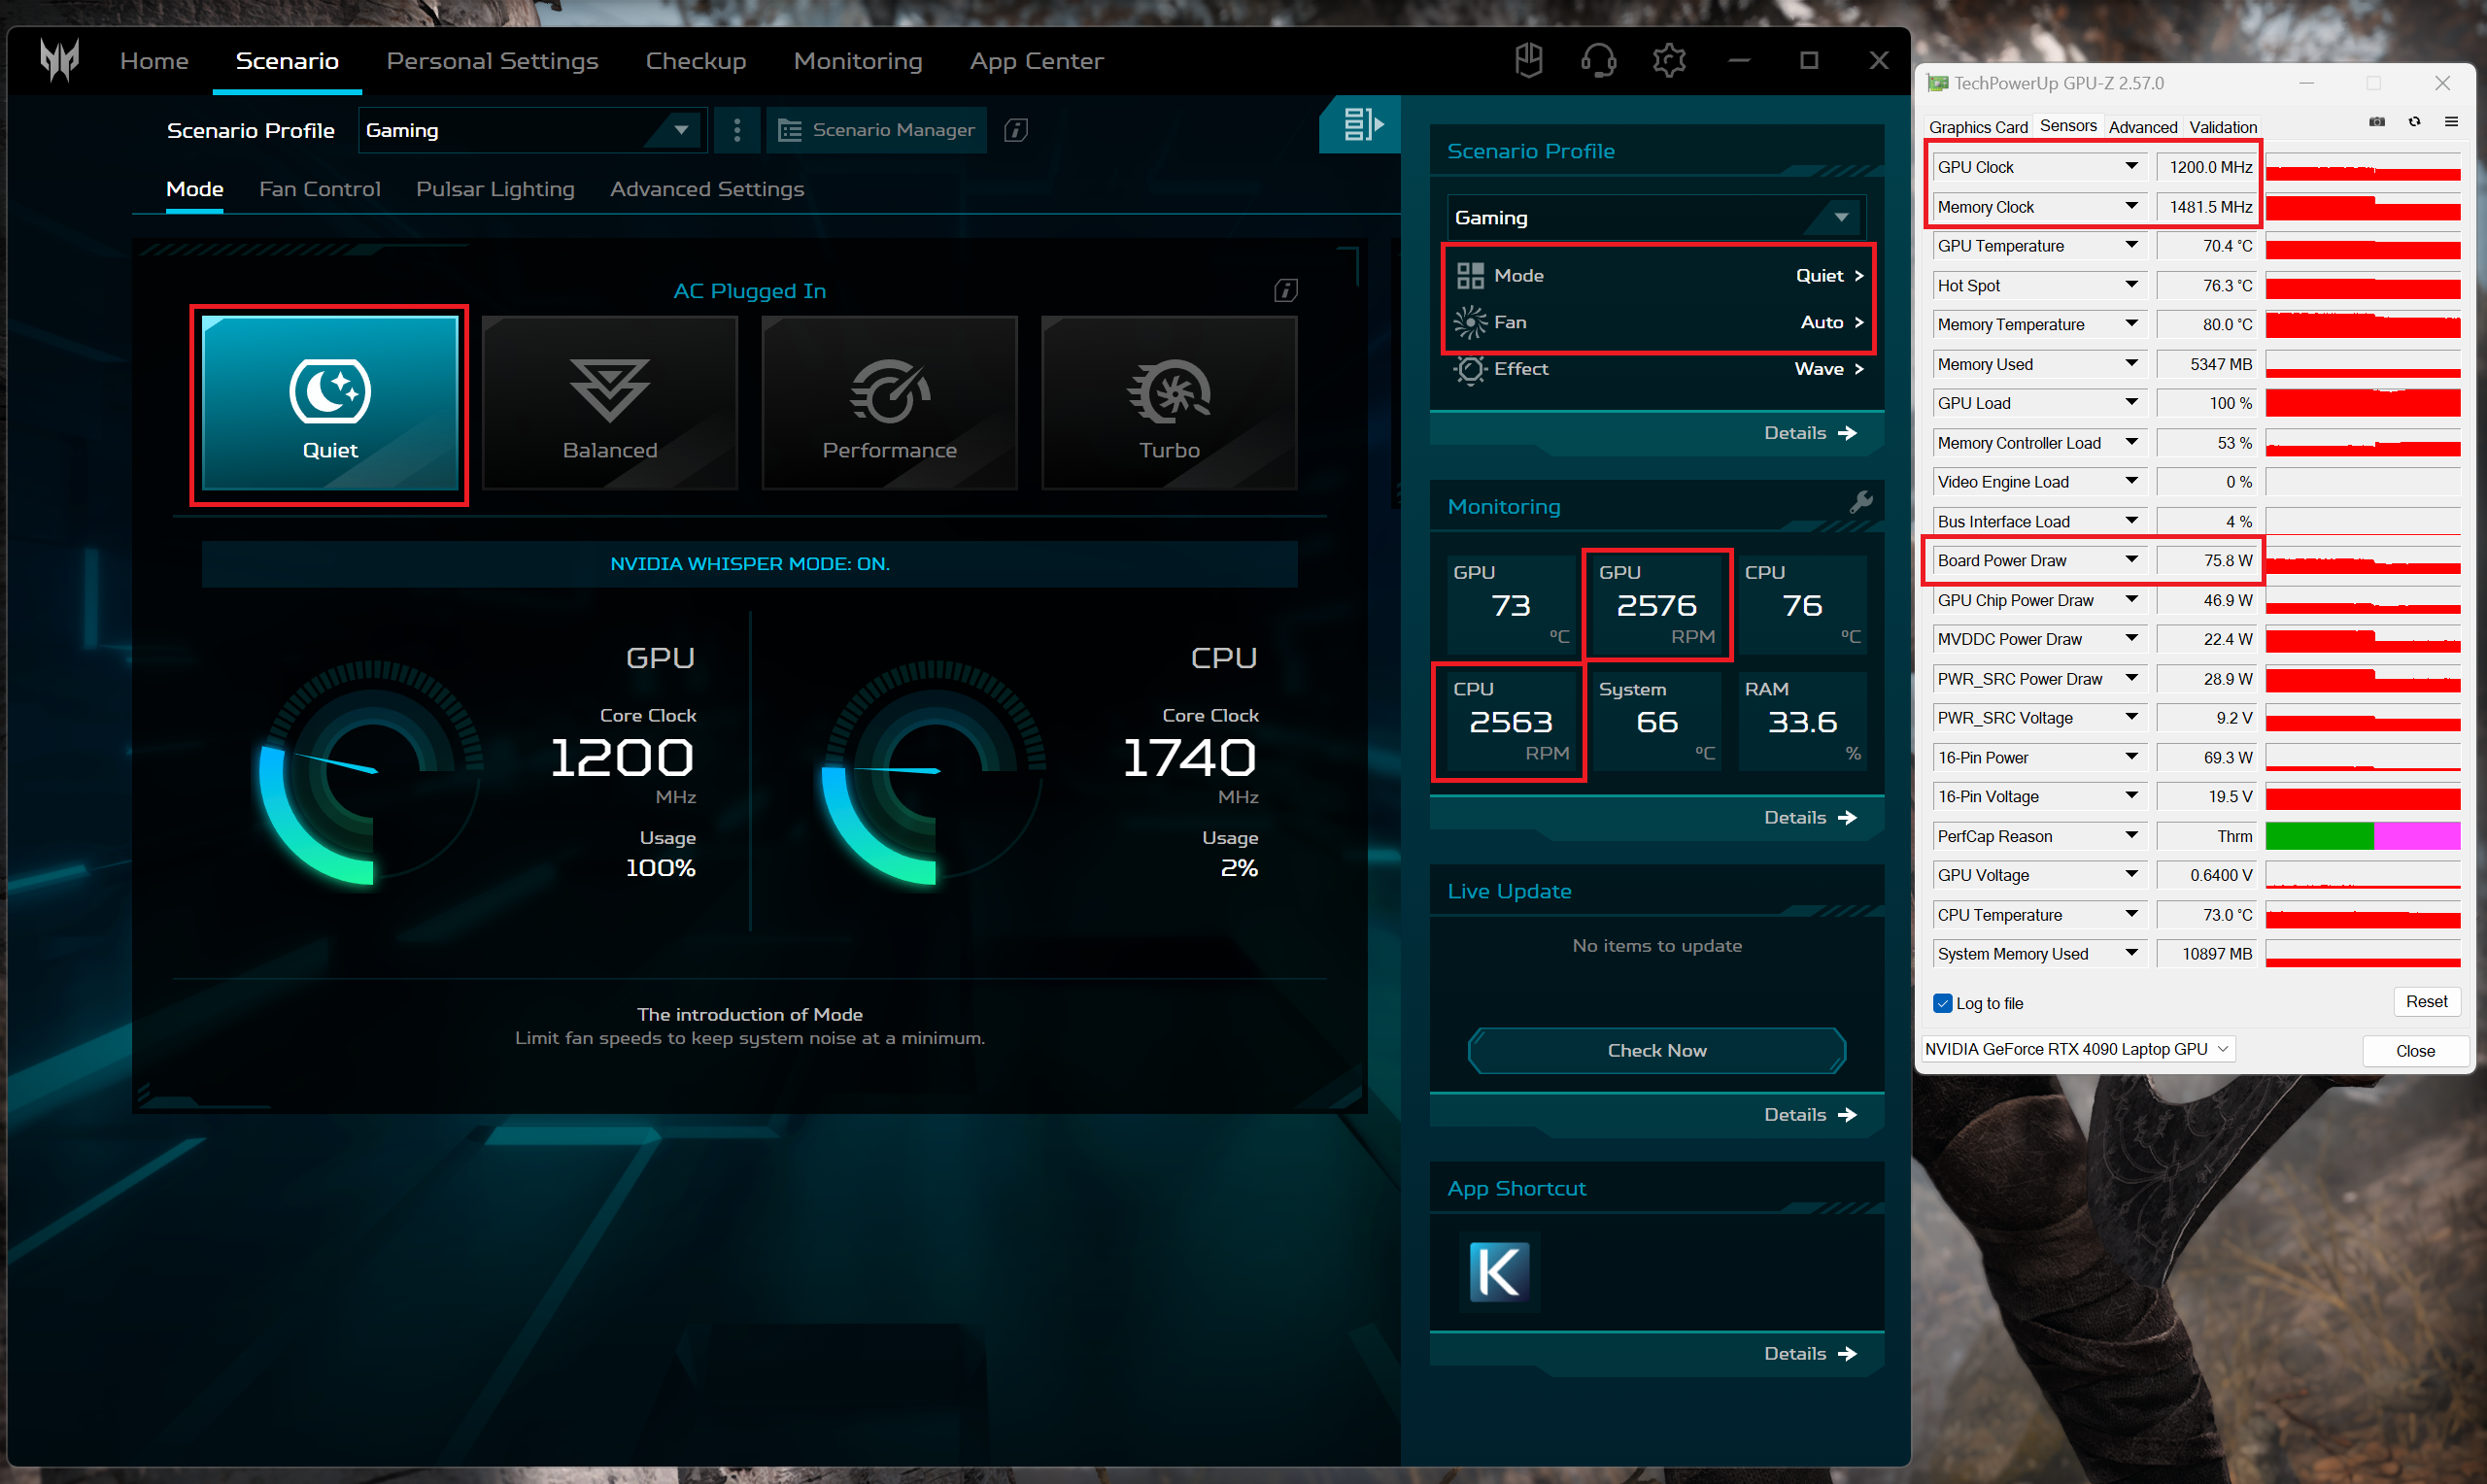Screen dimensions: 2487x1484
Task: Expand Effect Wave setting row
Action: pyautogui.click(x=1658, y=369)
